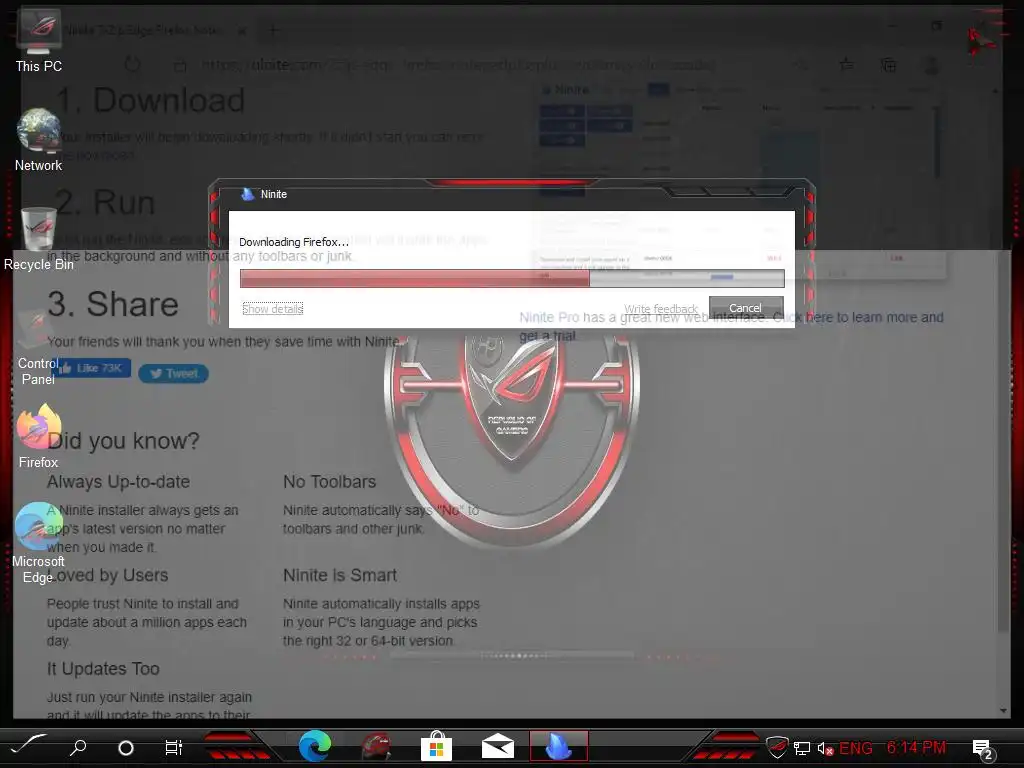This screenshot has height=768, width=1024.
Task: Open the Start menu button
Action: (x=28, y=746)
